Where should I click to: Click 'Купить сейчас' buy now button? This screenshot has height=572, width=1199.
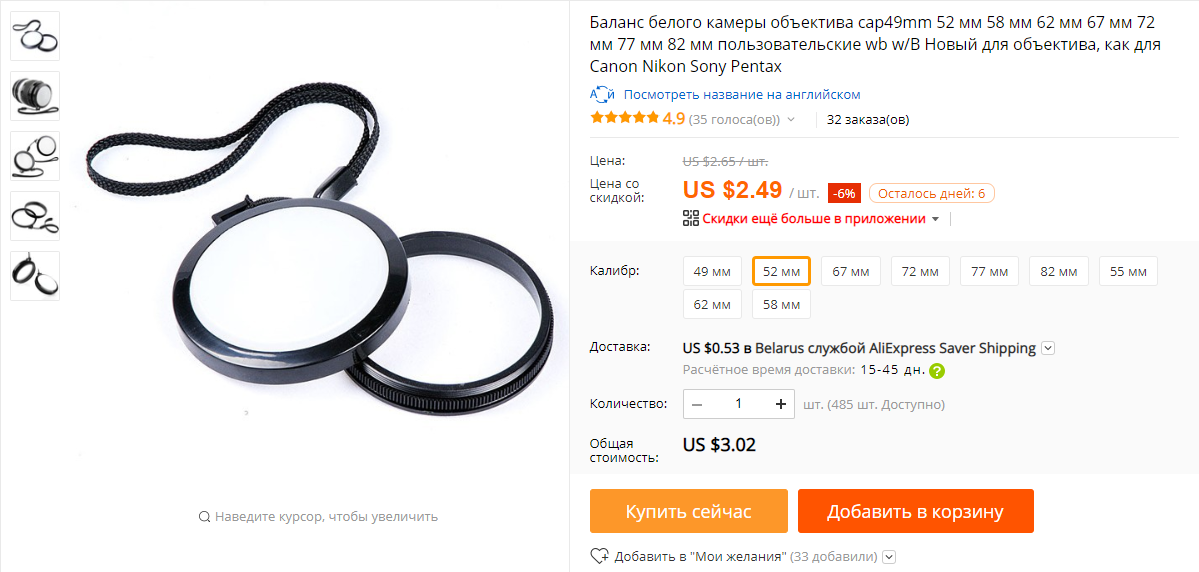pyautogui.click(x=688, y=511)
